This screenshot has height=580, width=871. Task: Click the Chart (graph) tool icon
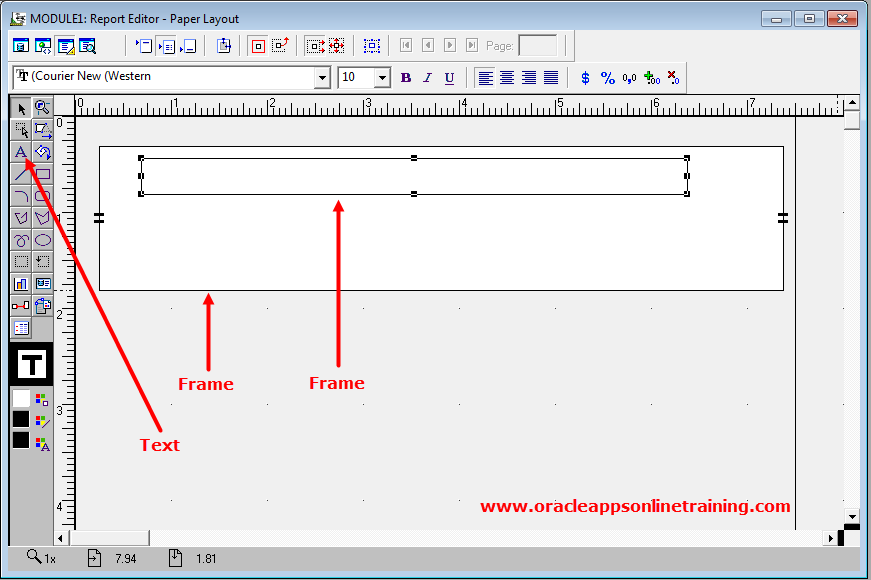click(20, 284)
